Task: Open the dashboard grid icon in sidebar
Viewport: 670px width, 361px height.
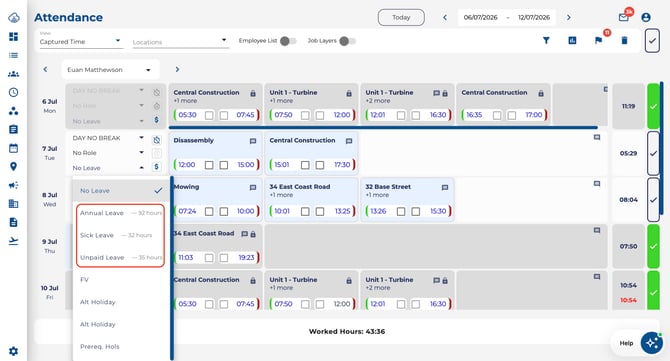Action: coord(13,37)
